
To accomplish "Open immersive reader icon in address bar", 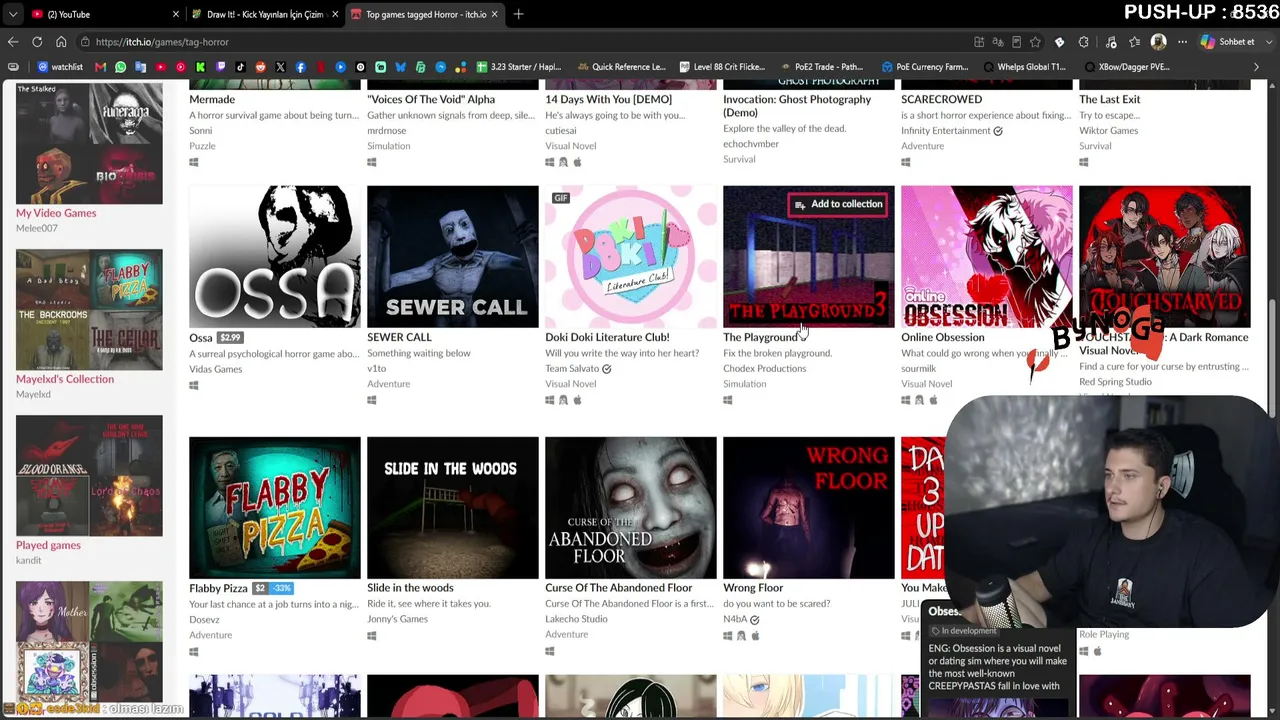I will (1016, 42).
